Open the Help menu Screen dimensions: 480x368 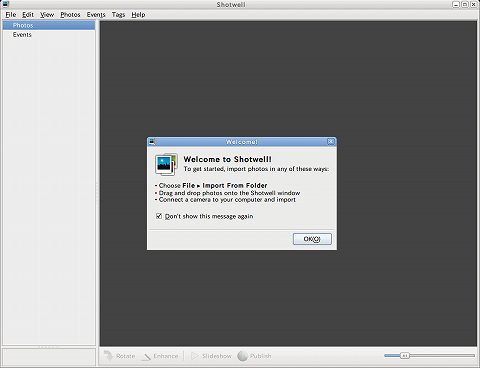[x=138, y=15]
